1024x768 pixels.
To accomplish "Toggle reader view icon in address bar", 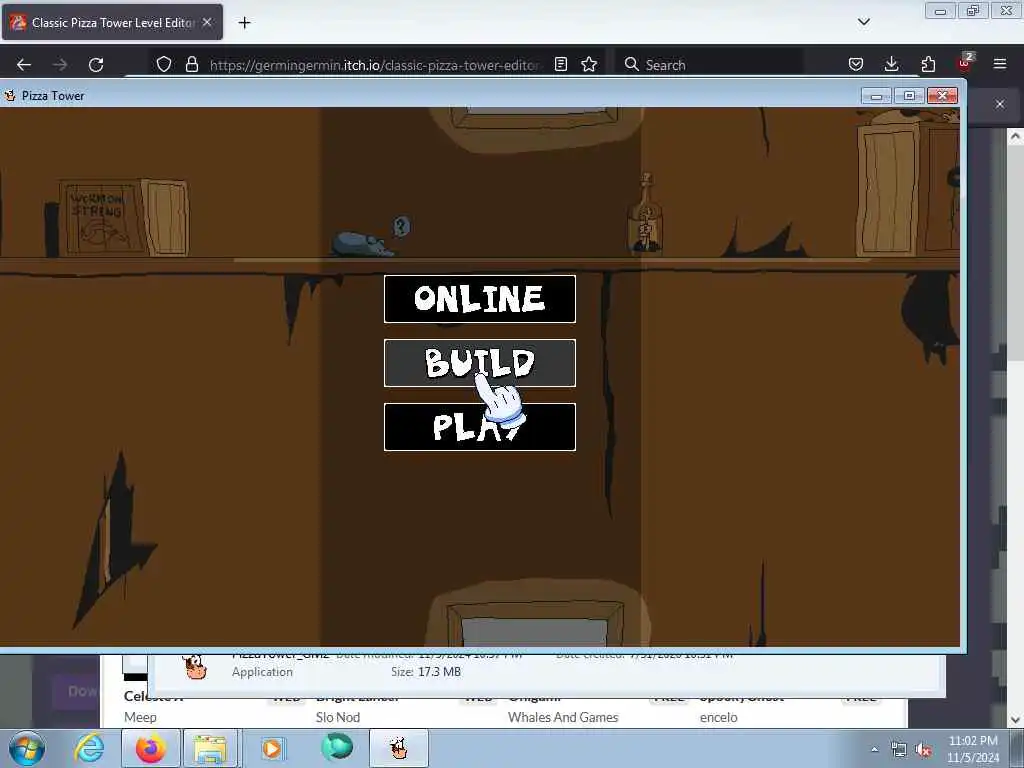I will point(560,64).
